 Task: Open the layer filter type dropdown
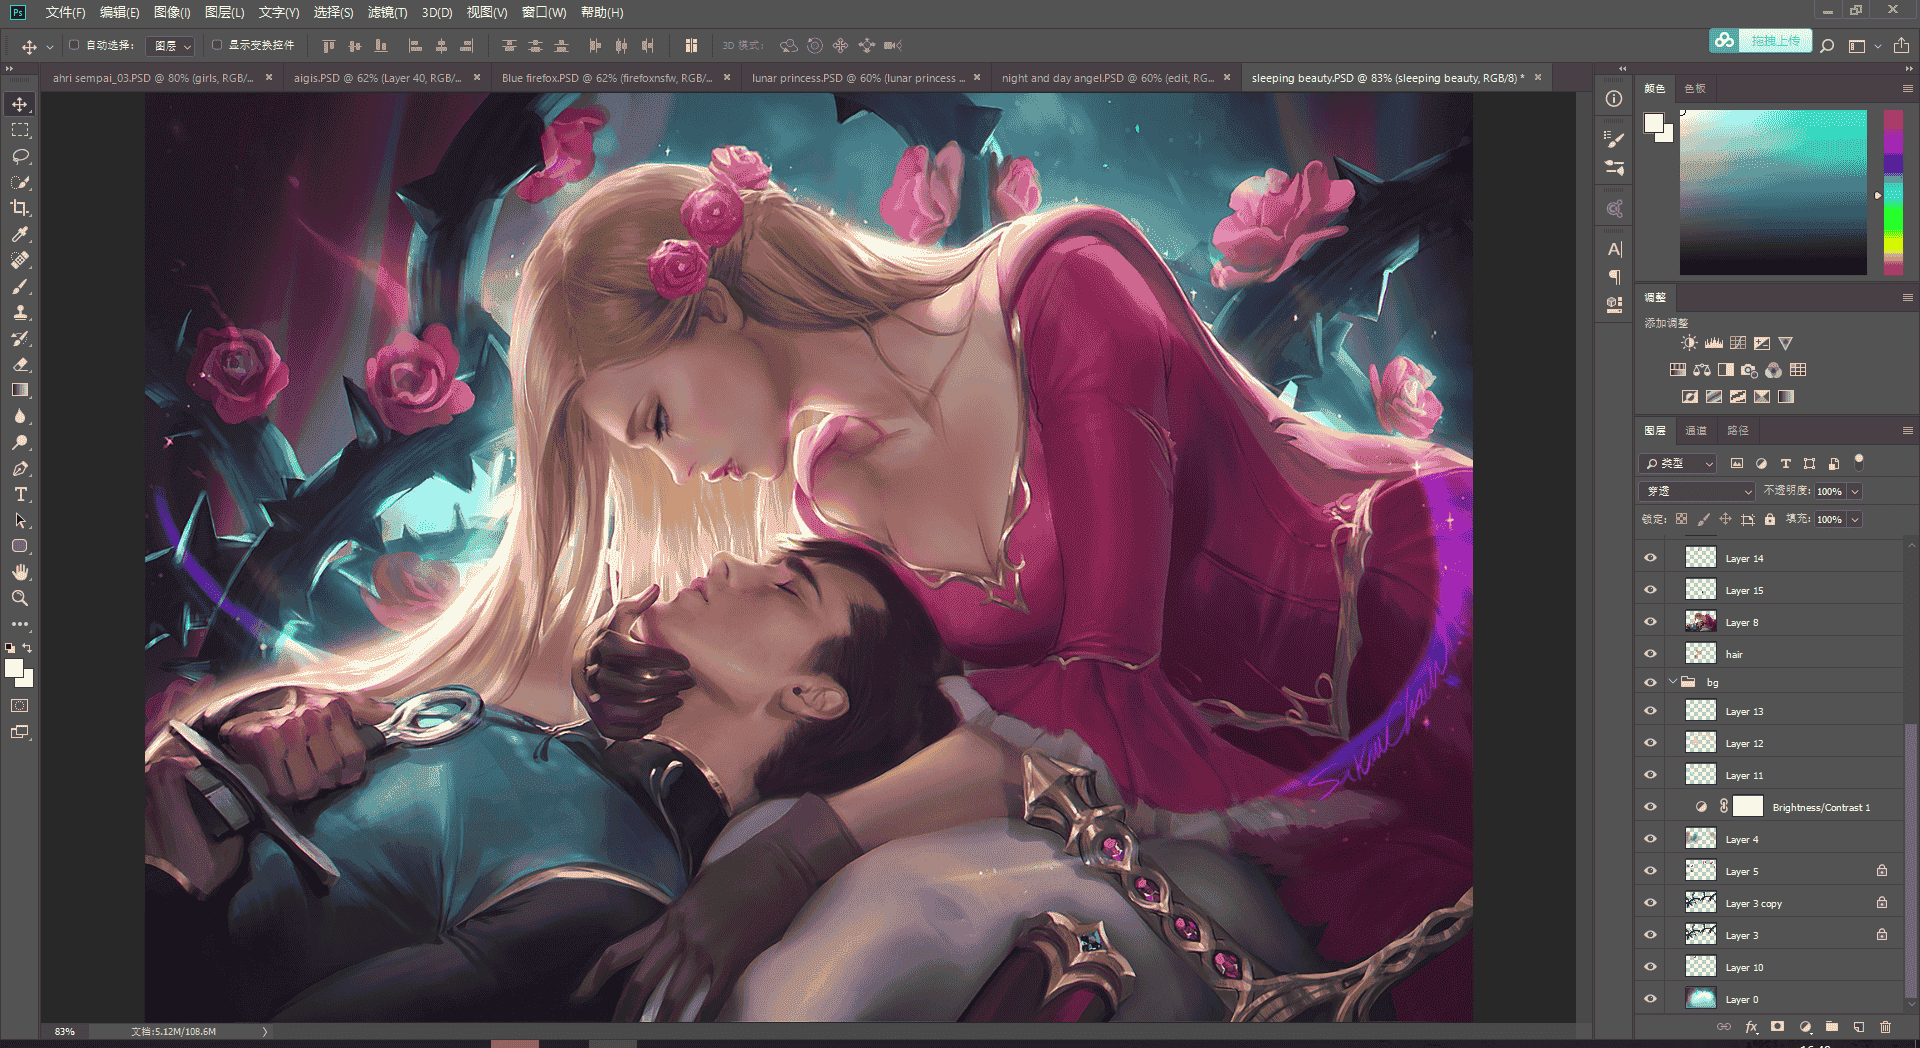1678,463
